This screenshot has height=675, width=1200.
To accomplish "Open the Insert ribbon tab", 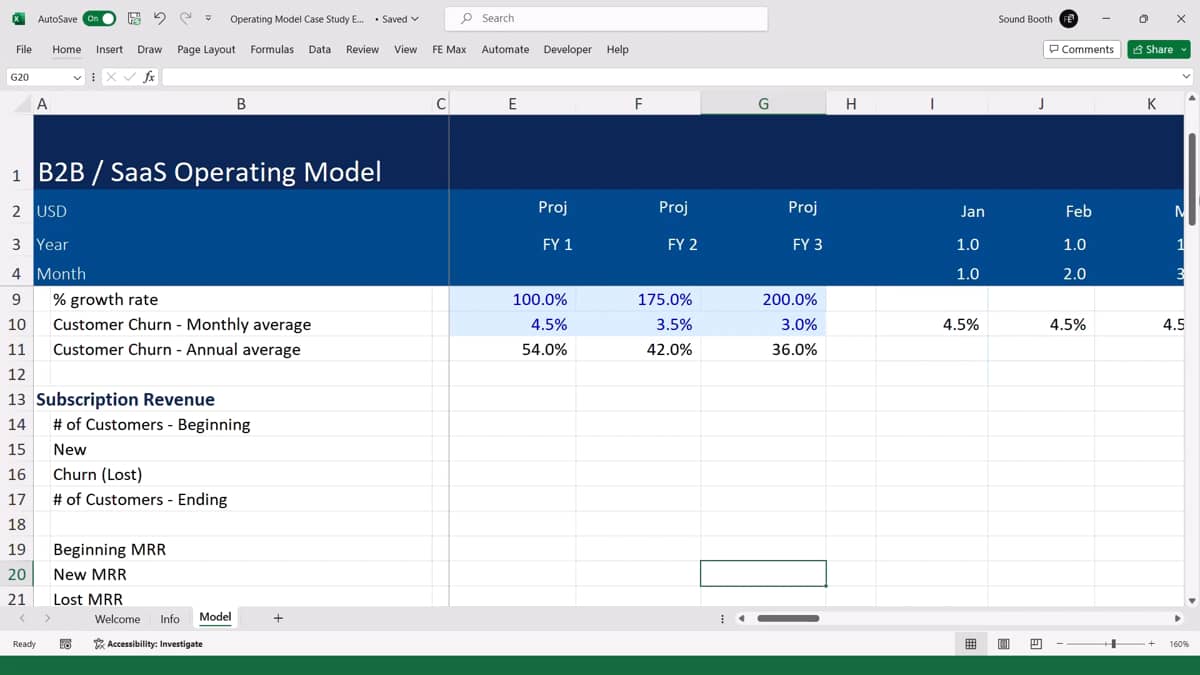I will [110, 49].
